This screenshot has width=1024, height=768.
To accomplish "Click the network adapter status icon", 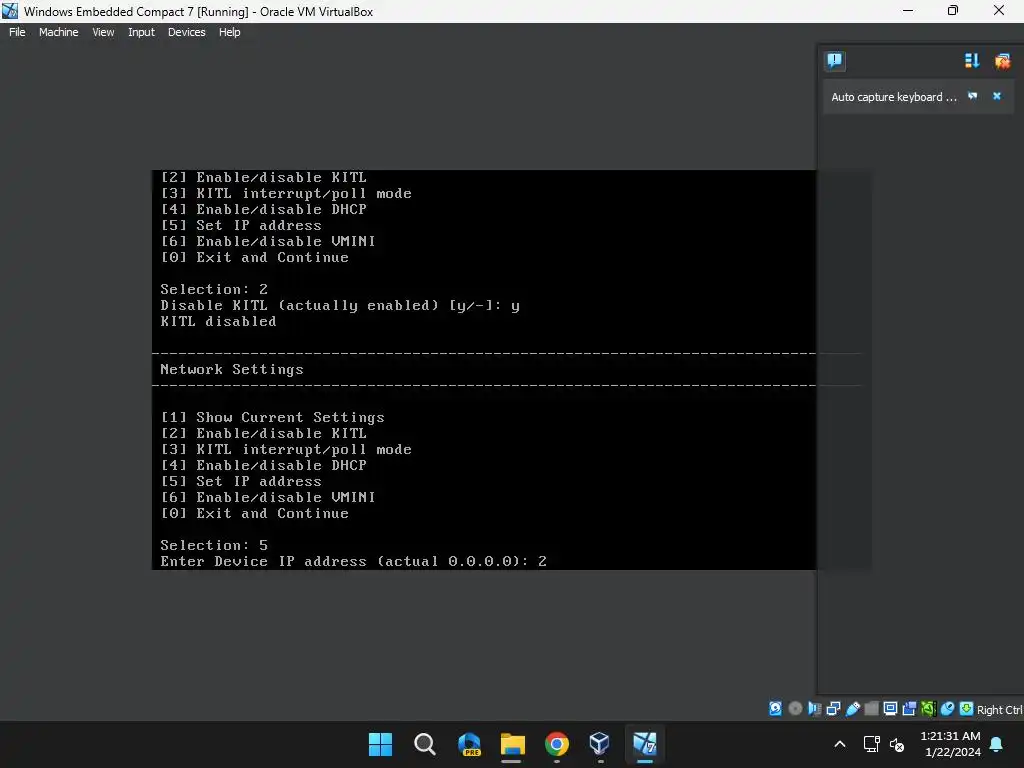I will coord(833,709).
